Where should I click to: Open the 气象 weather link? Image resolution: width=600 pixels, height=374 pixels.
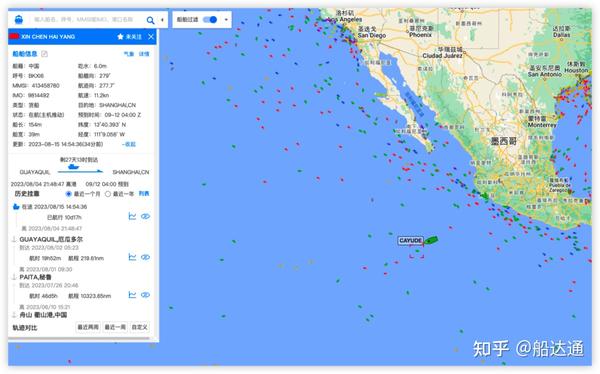129,54
